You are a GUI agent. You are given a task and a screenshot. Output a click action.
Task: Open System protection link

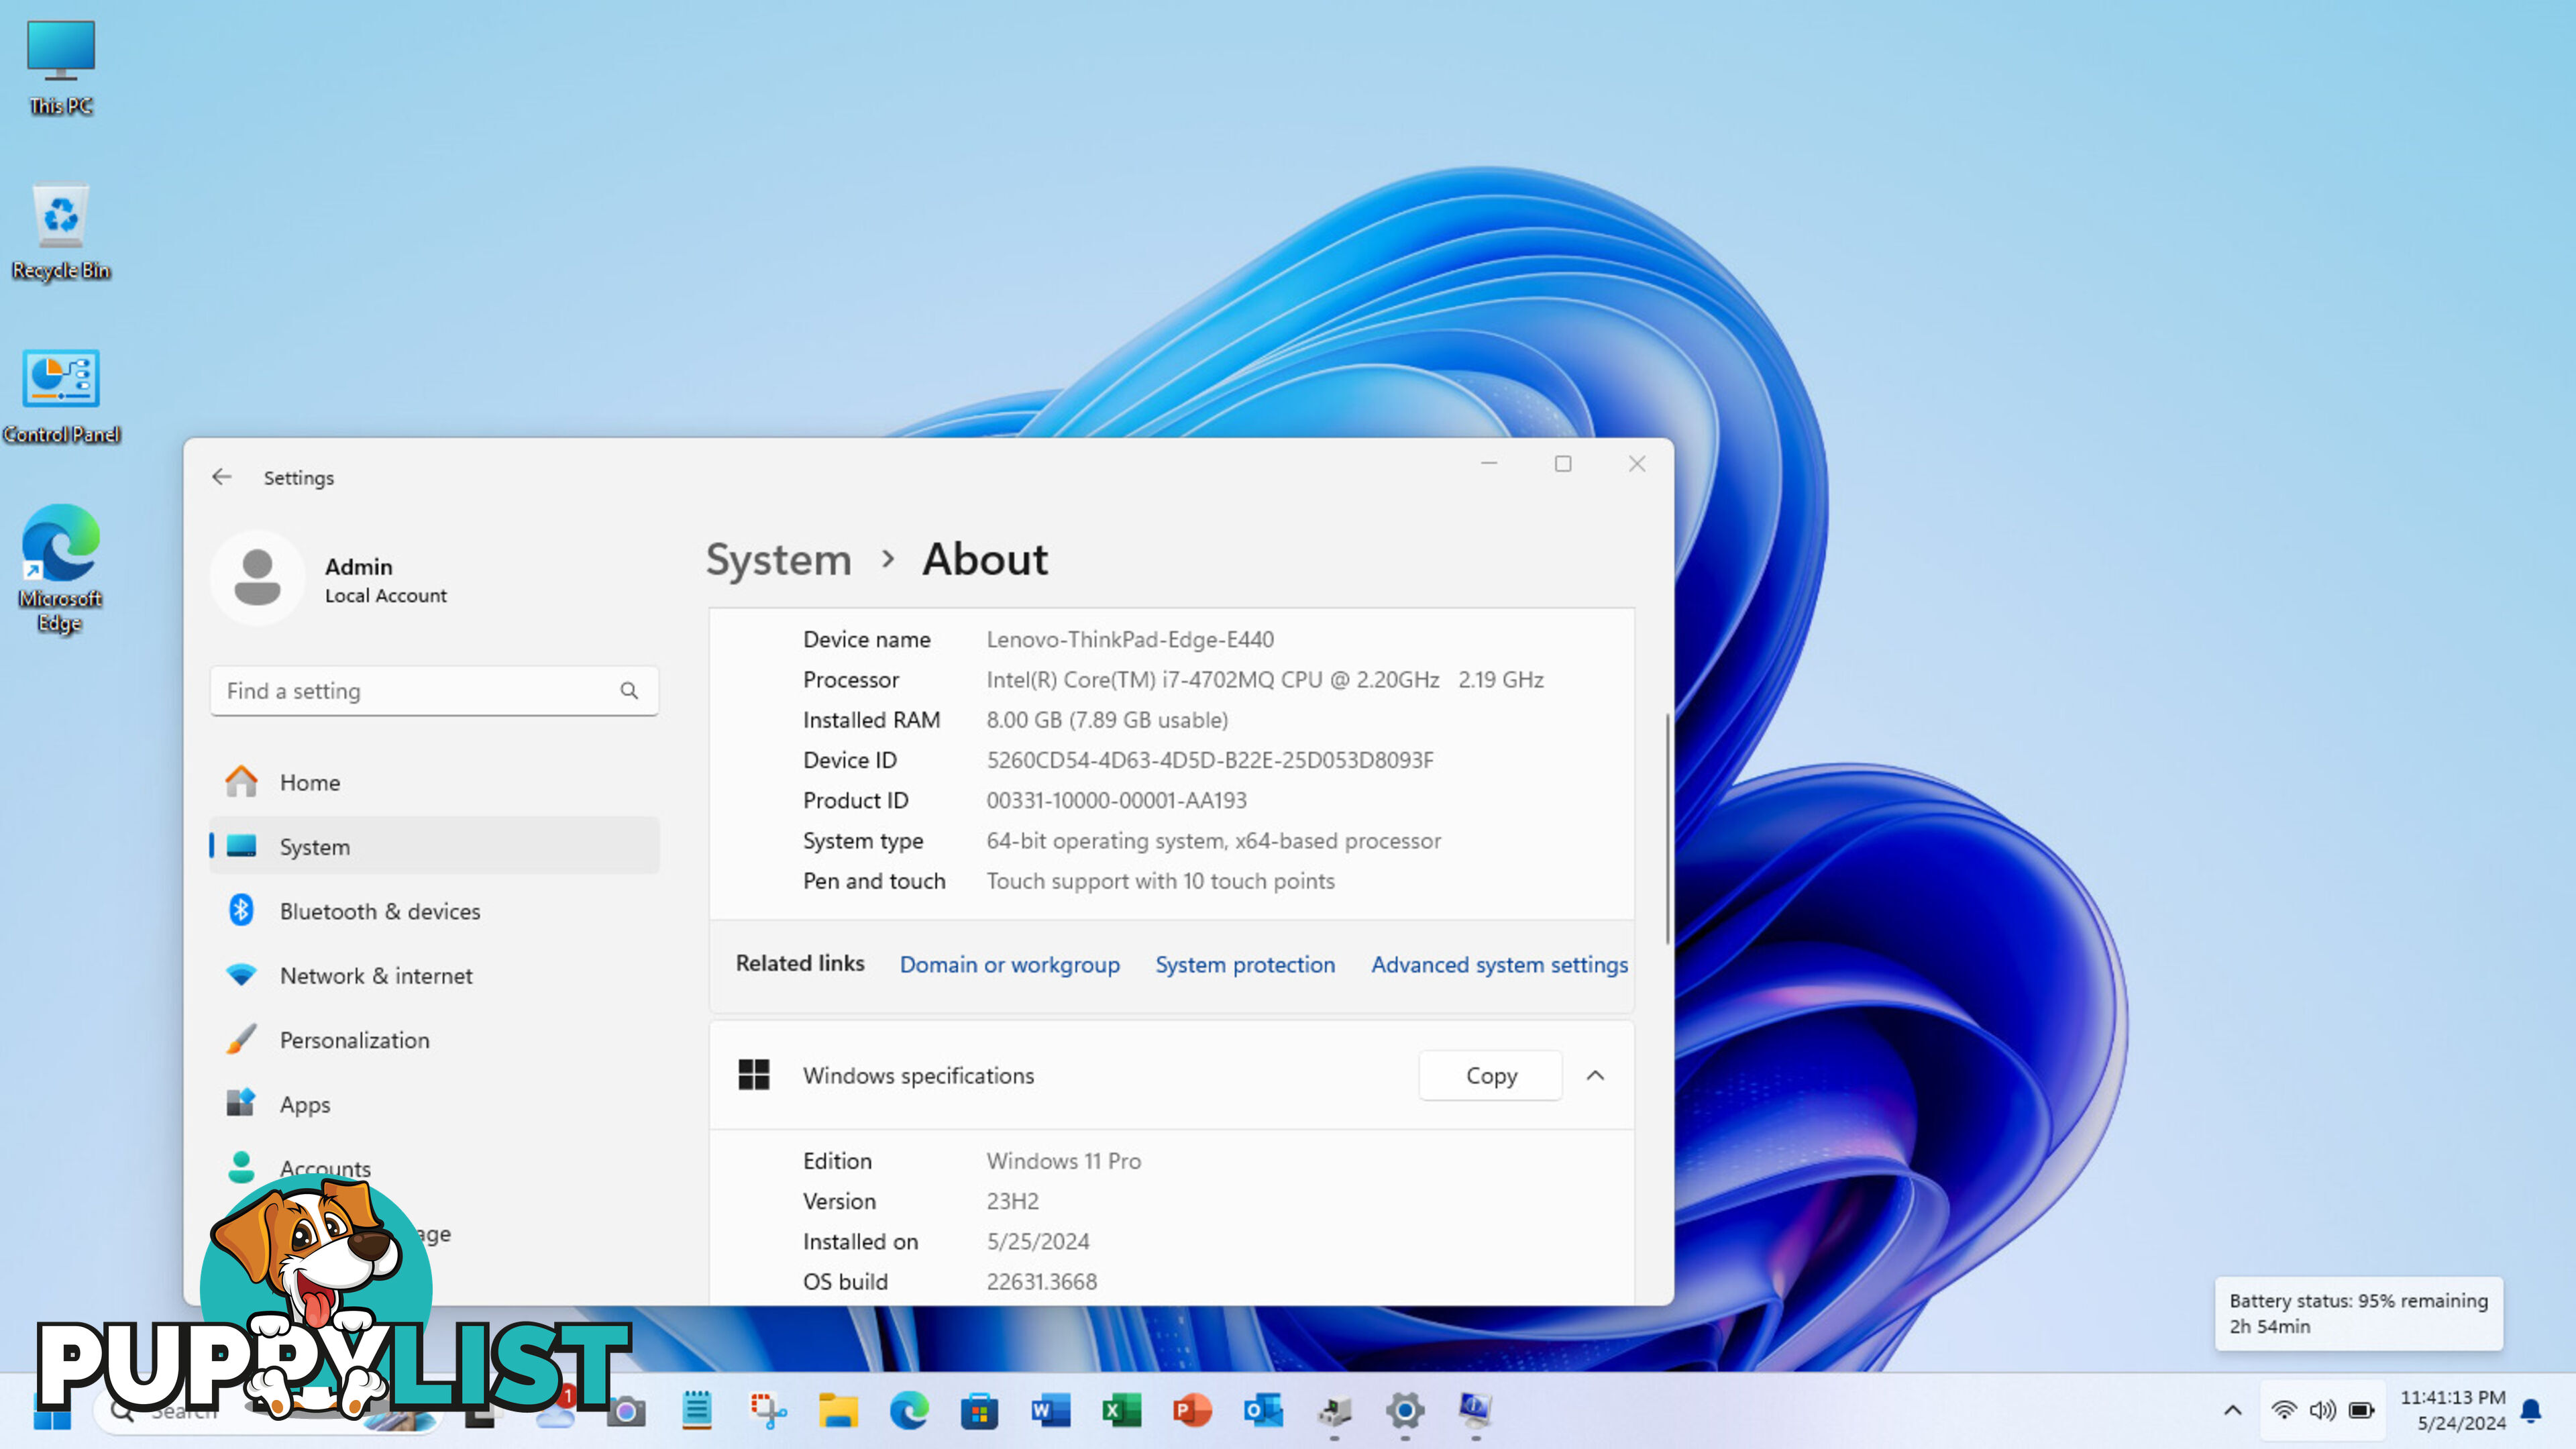click(x=1245, y=964)
